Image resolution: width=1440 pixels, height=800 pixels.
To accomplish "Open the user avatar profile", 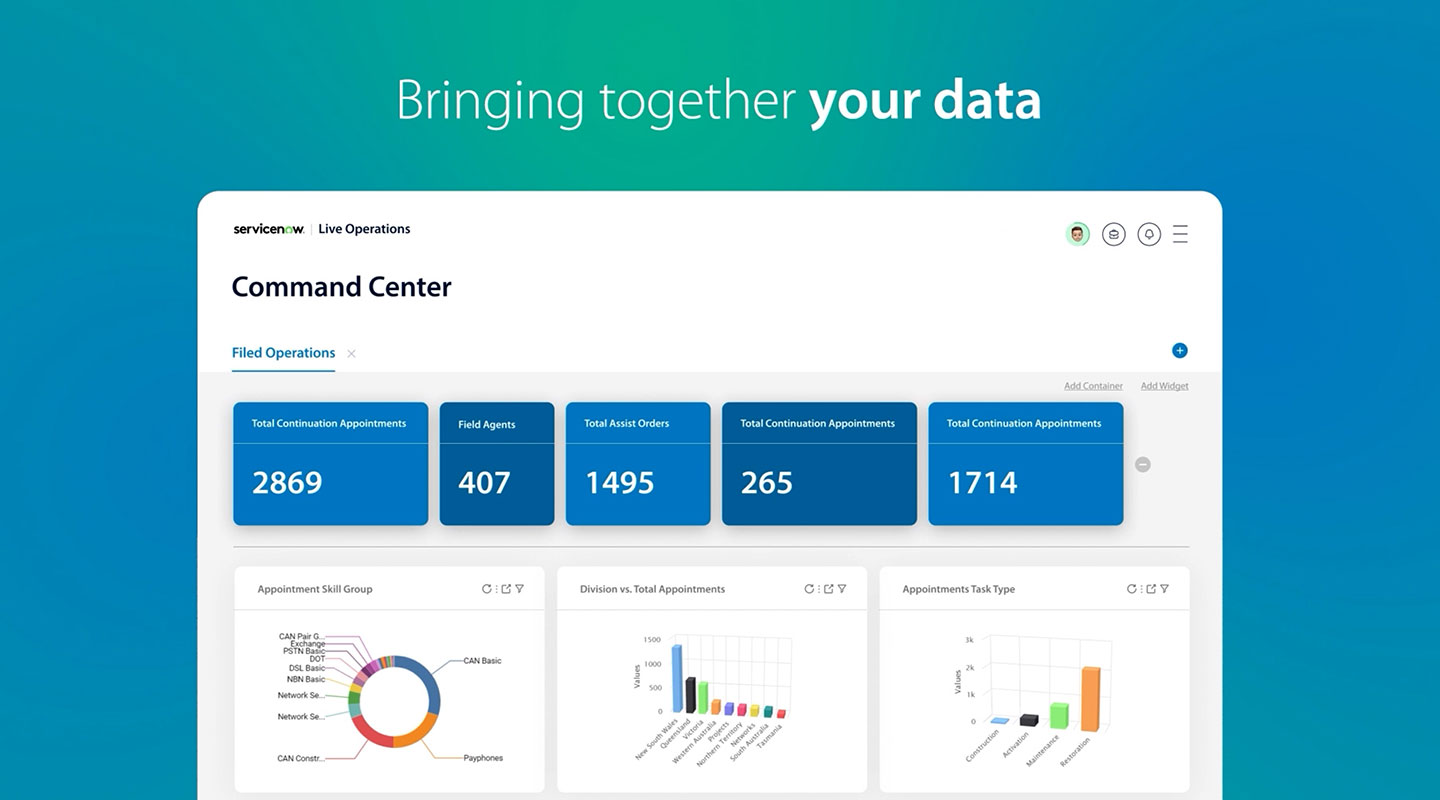I will (1077, 234).
